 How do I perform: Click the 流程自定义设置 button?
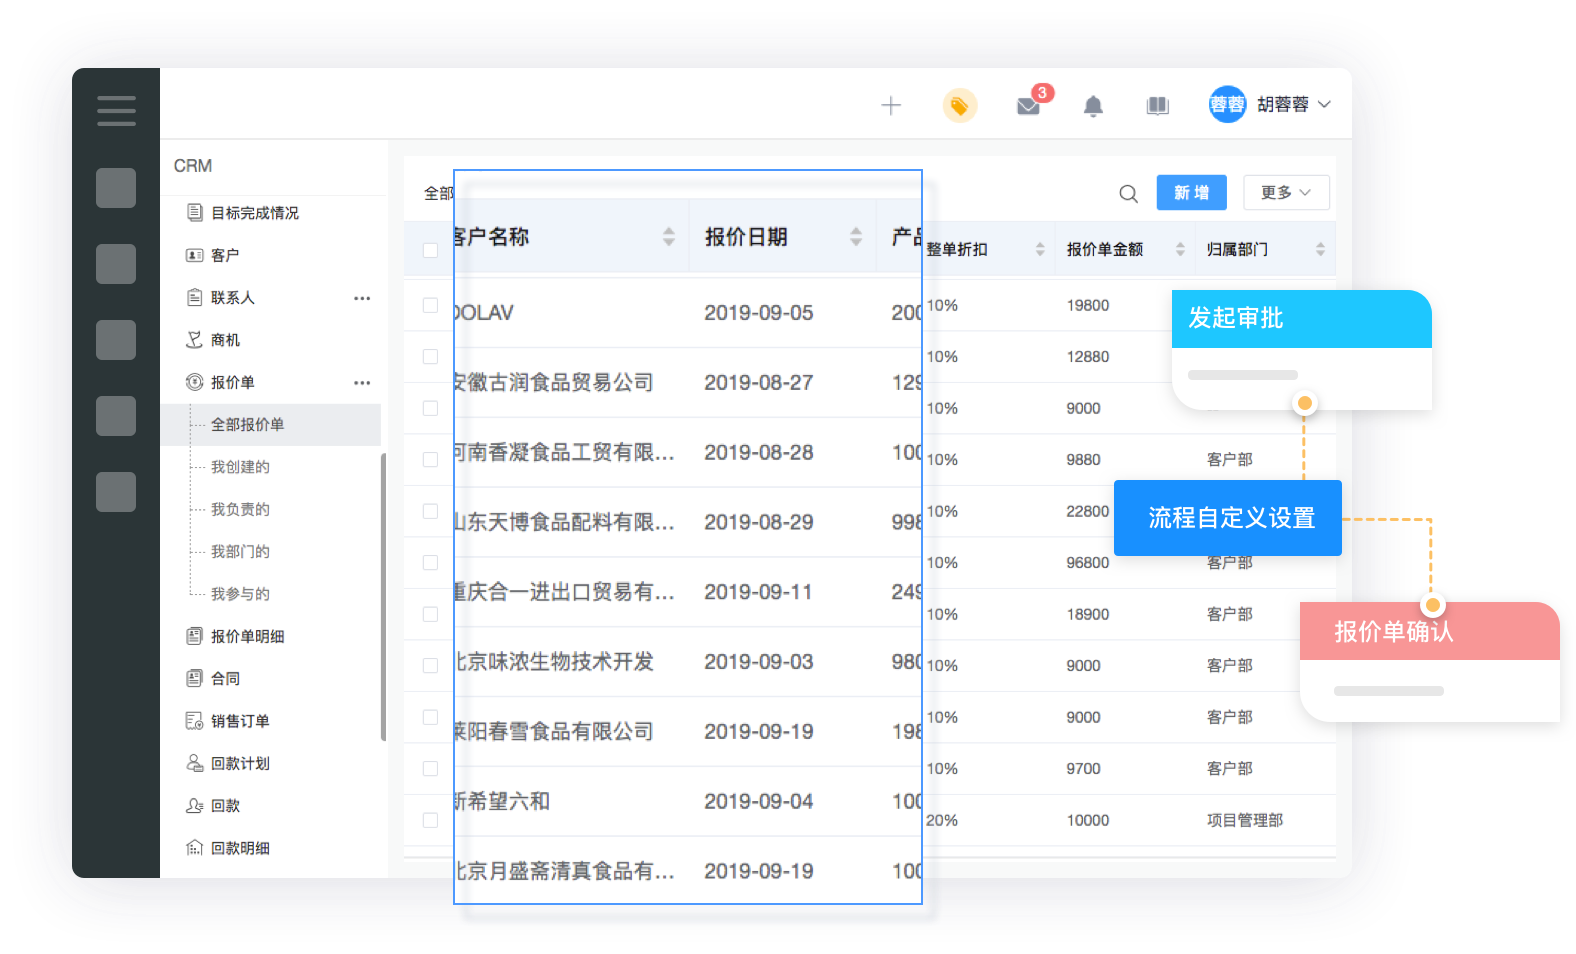(1228, 518)
